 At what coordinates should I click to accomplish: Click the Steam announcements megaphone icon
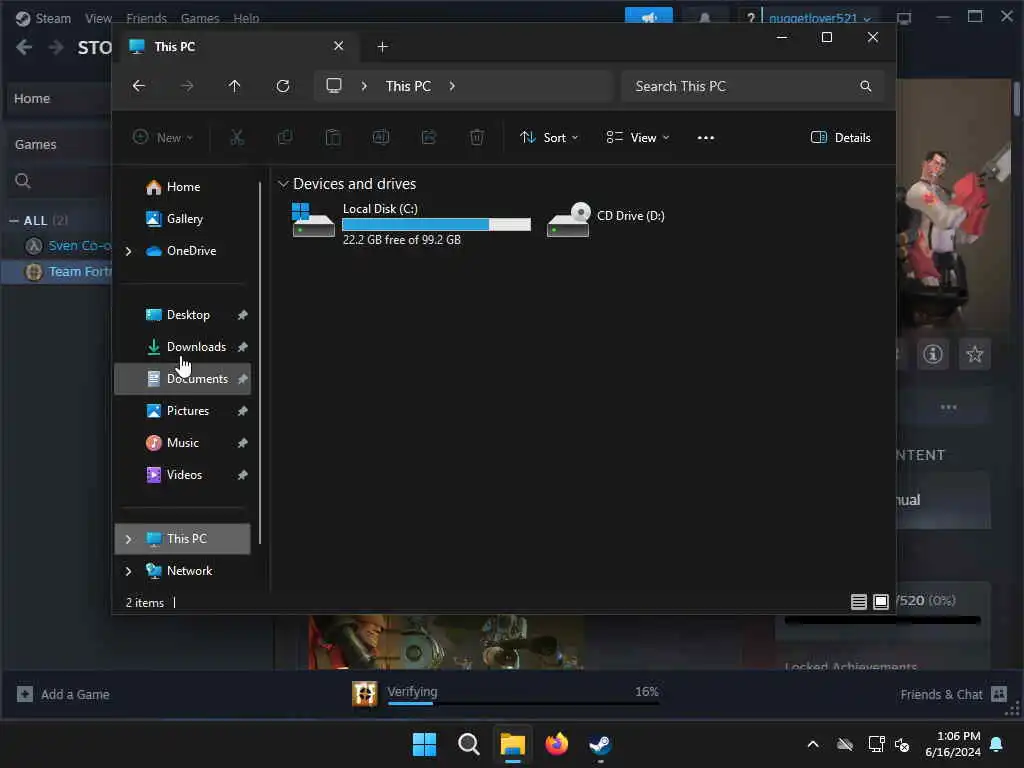[648, 16]
